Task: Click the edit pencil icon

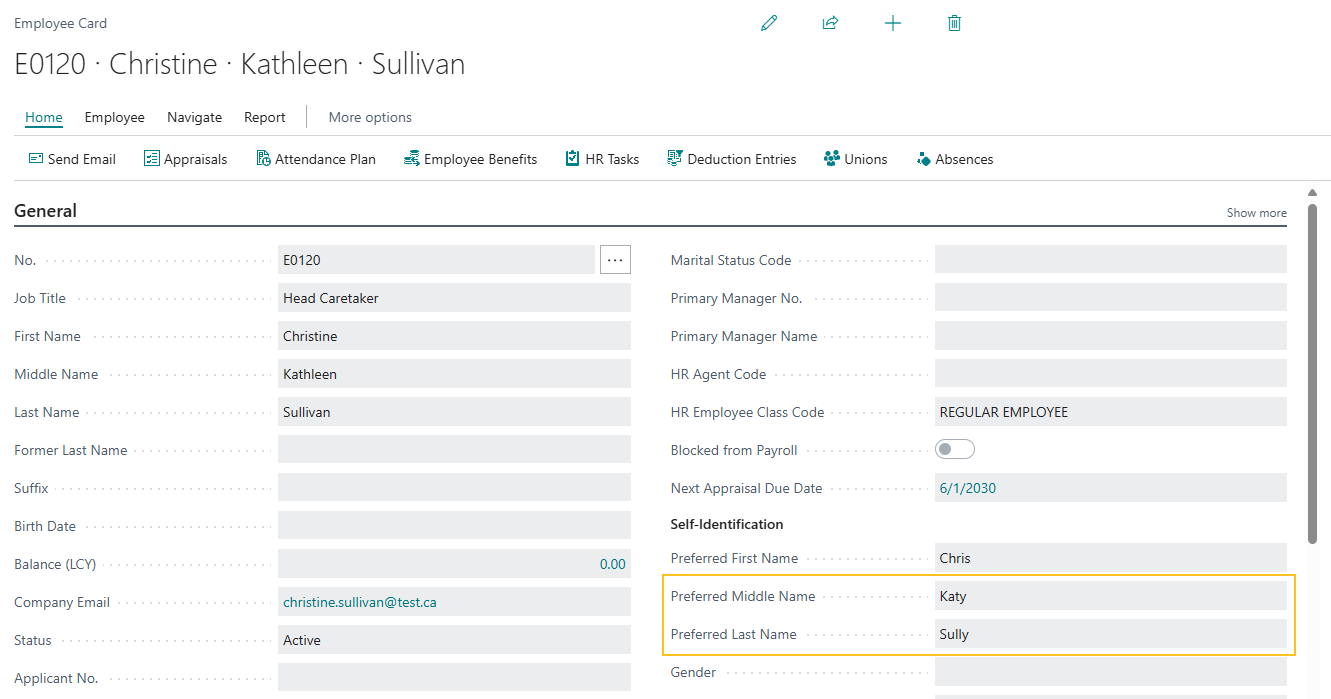Action: 769,22
